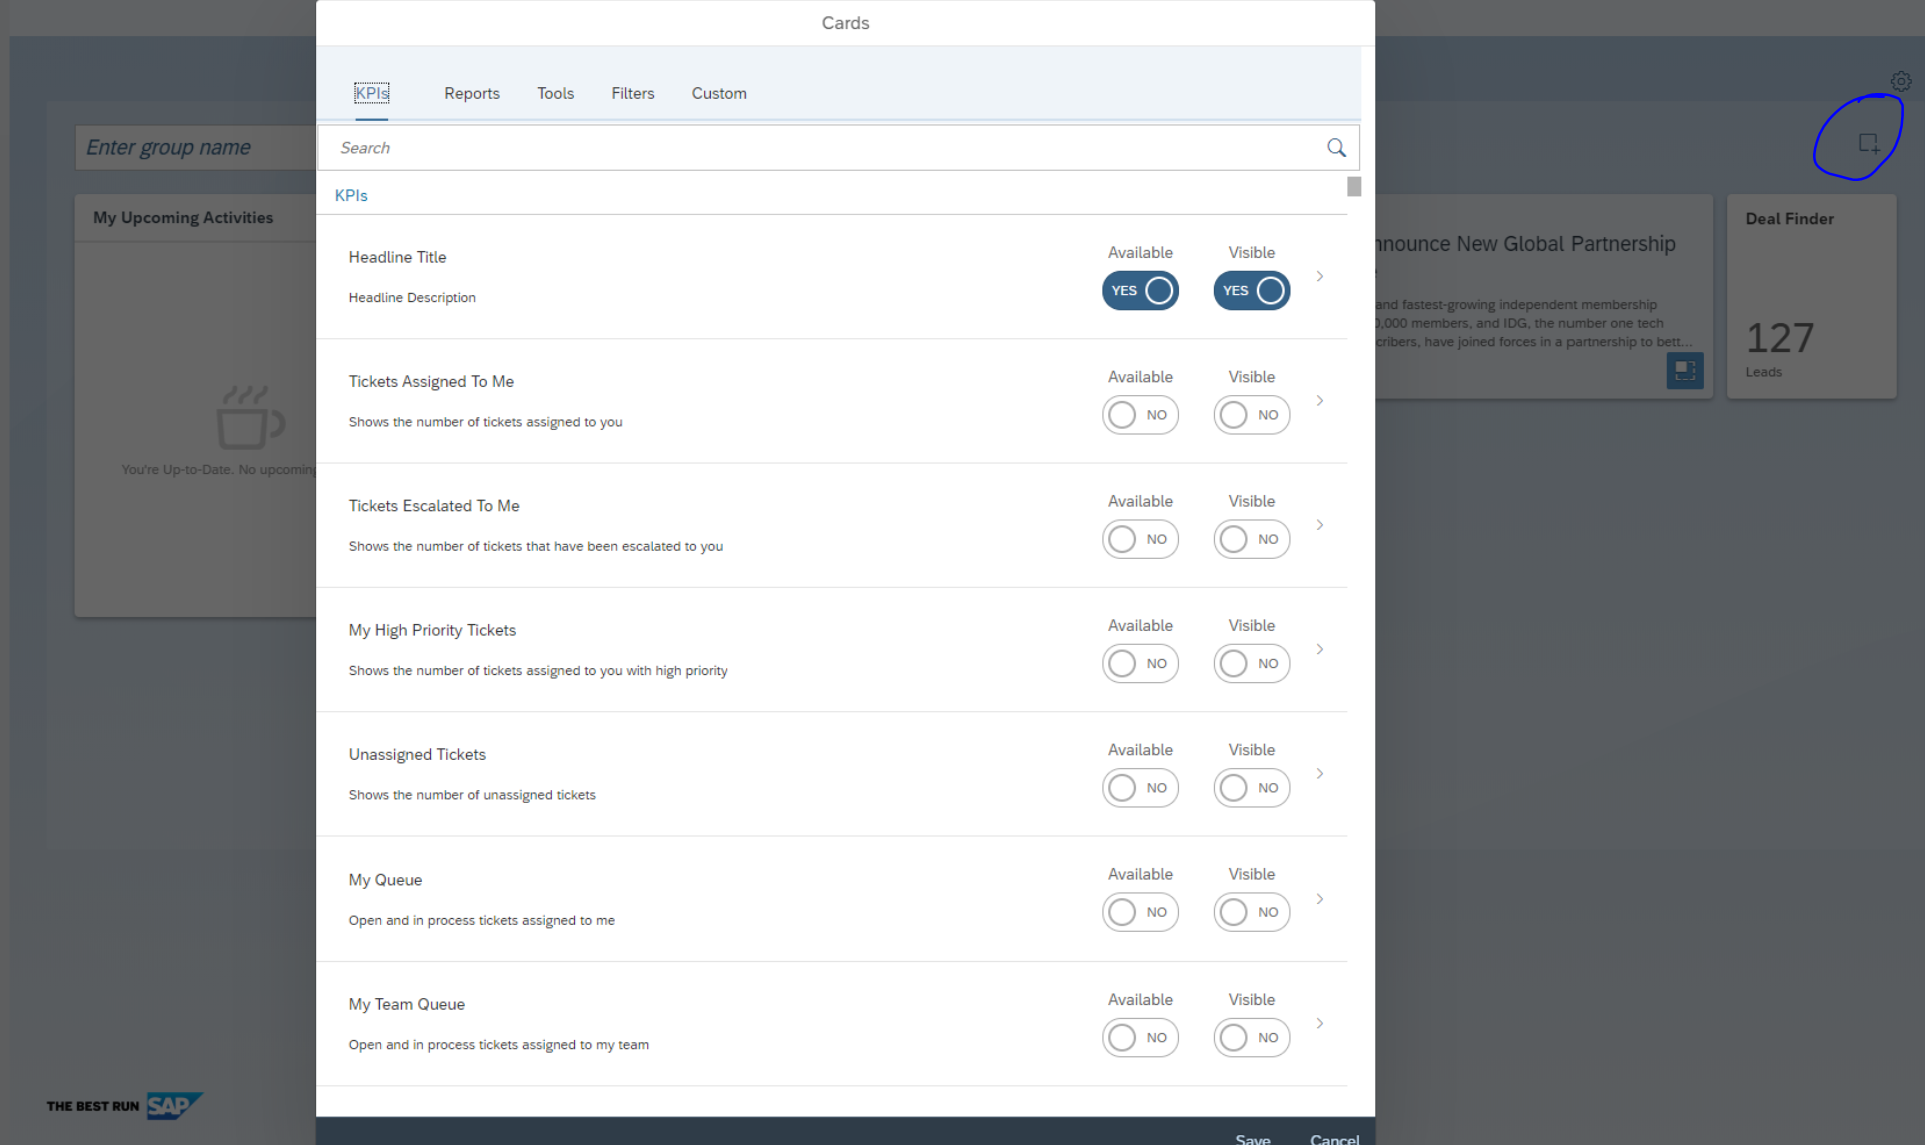Screen dimensions: 1925x1145
Task: Enable Available for Unassigned Tickets
Action: click(1140, 788)
